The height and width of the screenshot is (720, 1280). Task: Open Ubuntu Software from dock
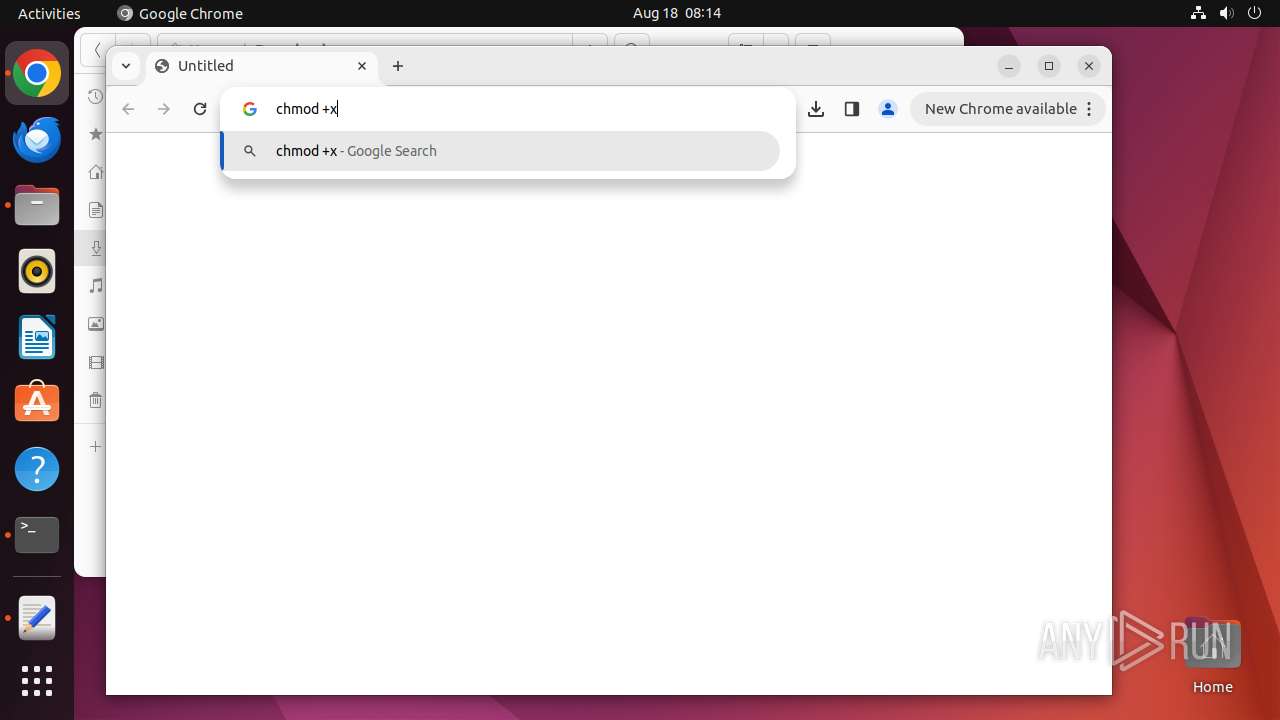[37, 403]
